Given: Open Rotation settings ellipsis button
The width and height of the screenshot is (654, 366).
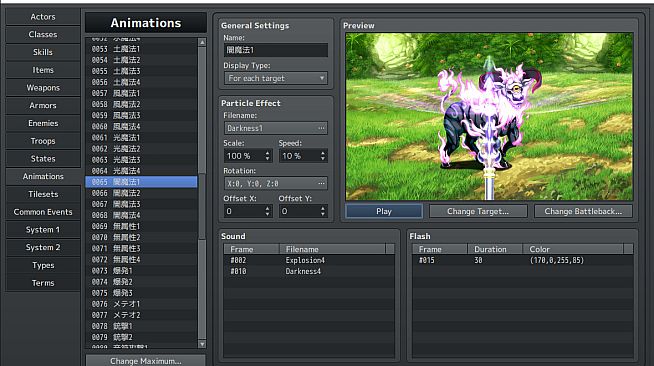Looking at the screenshot, I should click(x=321, y=183).
